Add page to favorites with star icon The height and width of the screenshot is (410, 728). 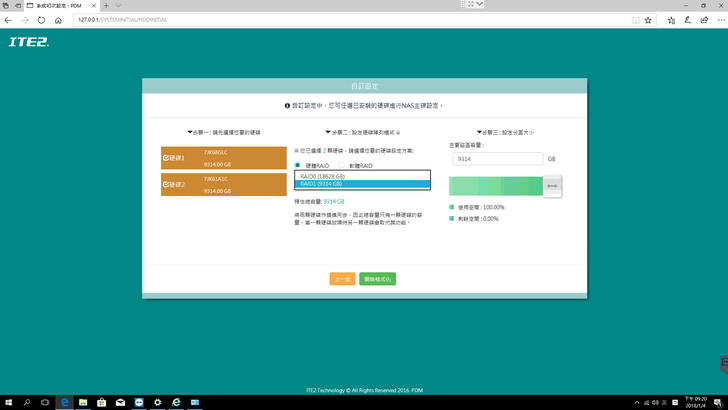tap(648, 19)
